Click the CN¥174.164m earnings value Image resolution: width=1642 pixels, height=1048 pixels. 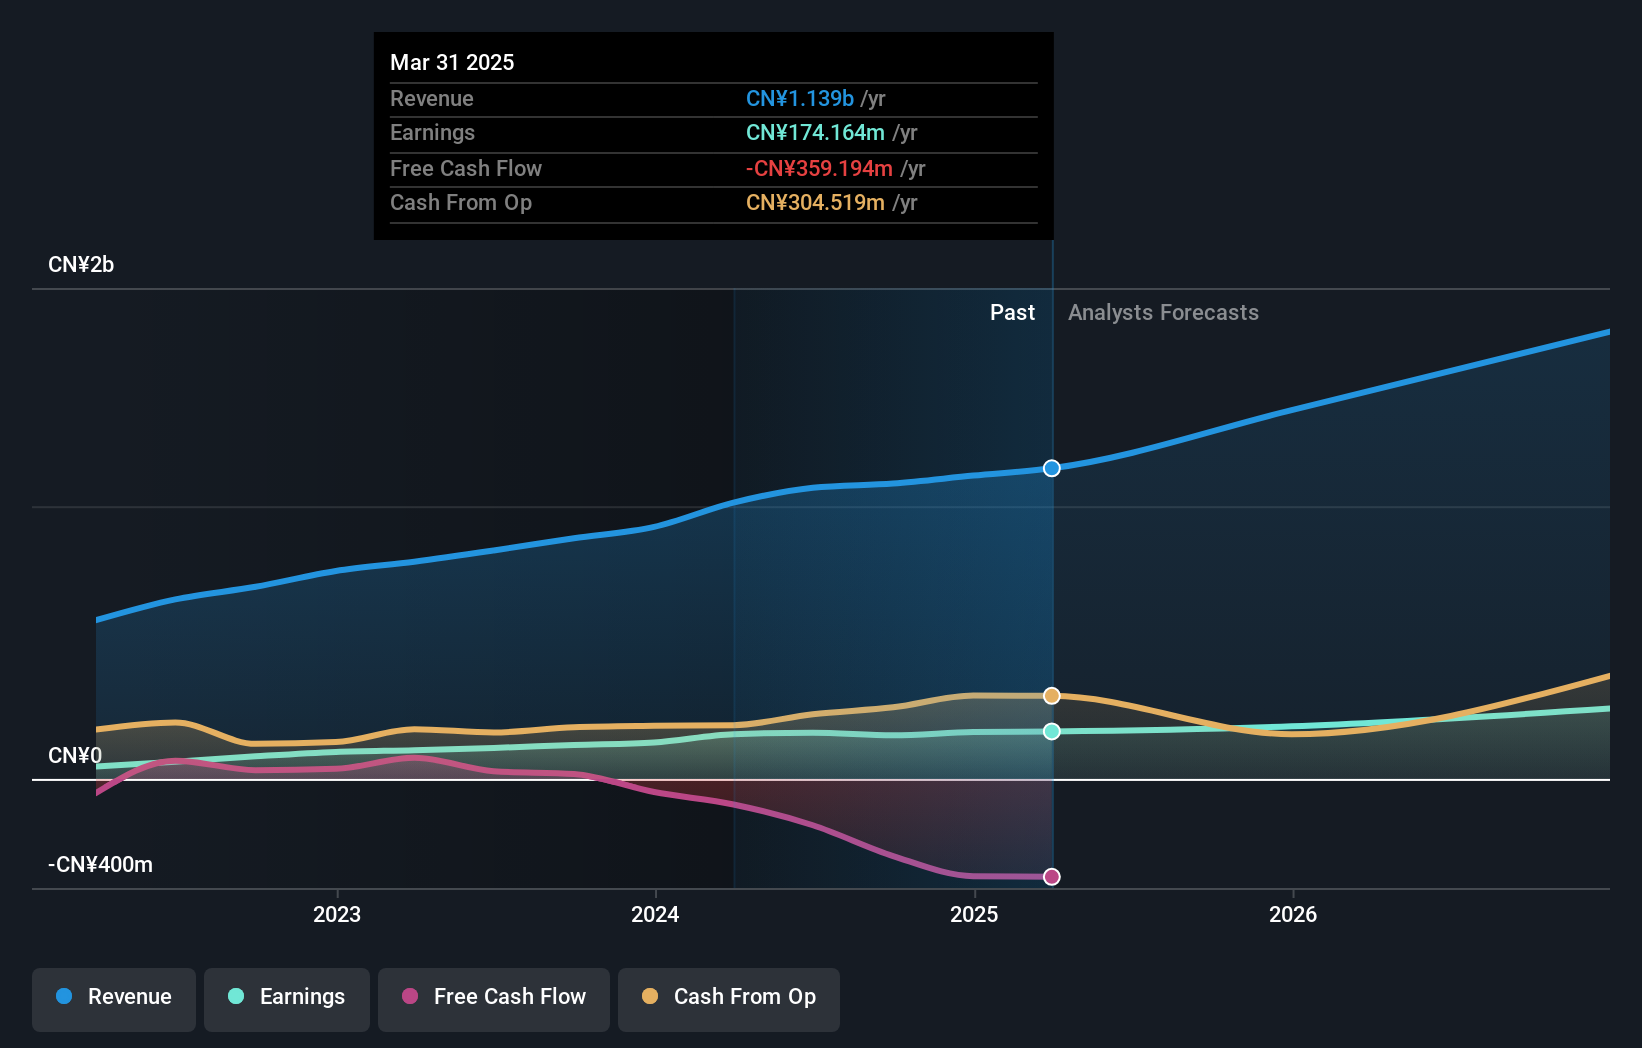815,133
